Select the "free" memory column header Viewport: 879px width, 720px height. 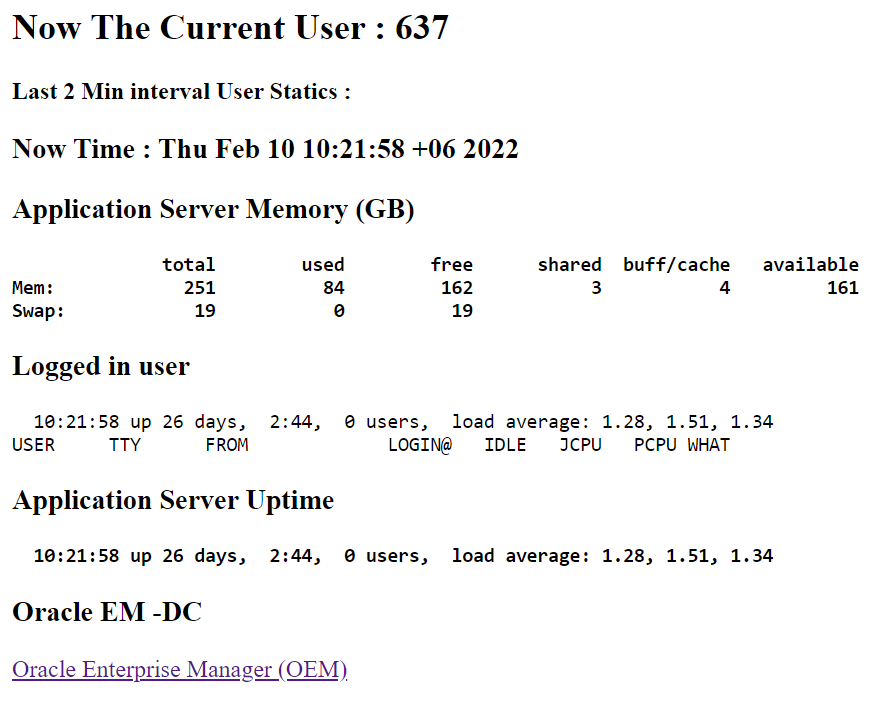click(451, 265)
